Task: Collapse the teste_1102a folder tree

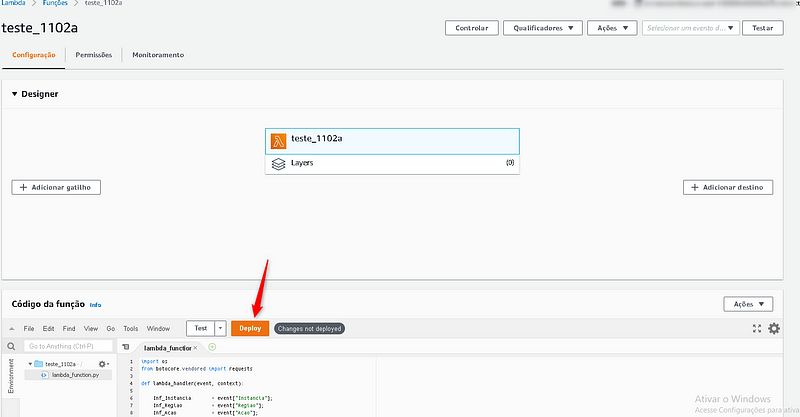Action: pyautogui.click(x=30, y=364)
